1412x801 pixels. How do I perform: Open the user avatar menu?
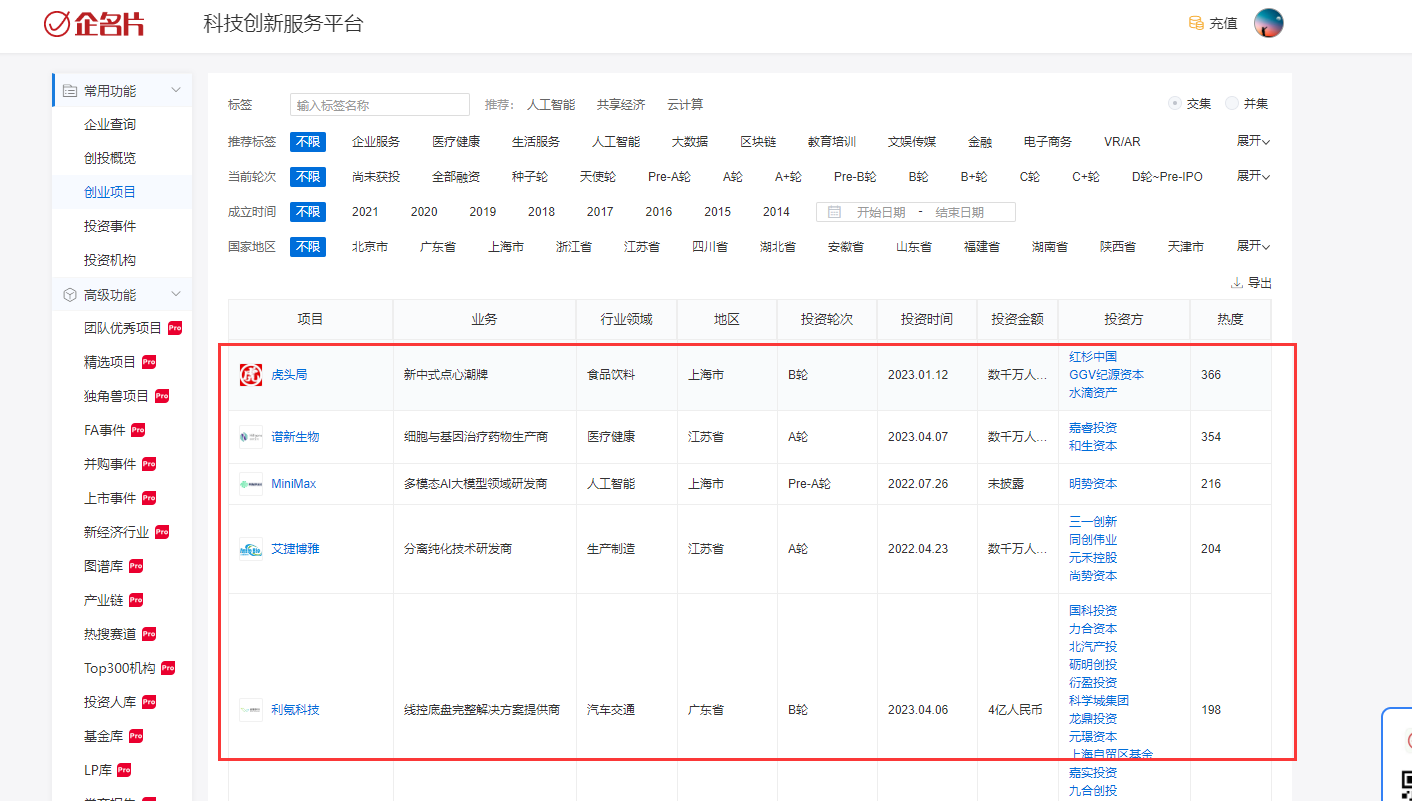pyautogui.click(x=1268, y=23)
